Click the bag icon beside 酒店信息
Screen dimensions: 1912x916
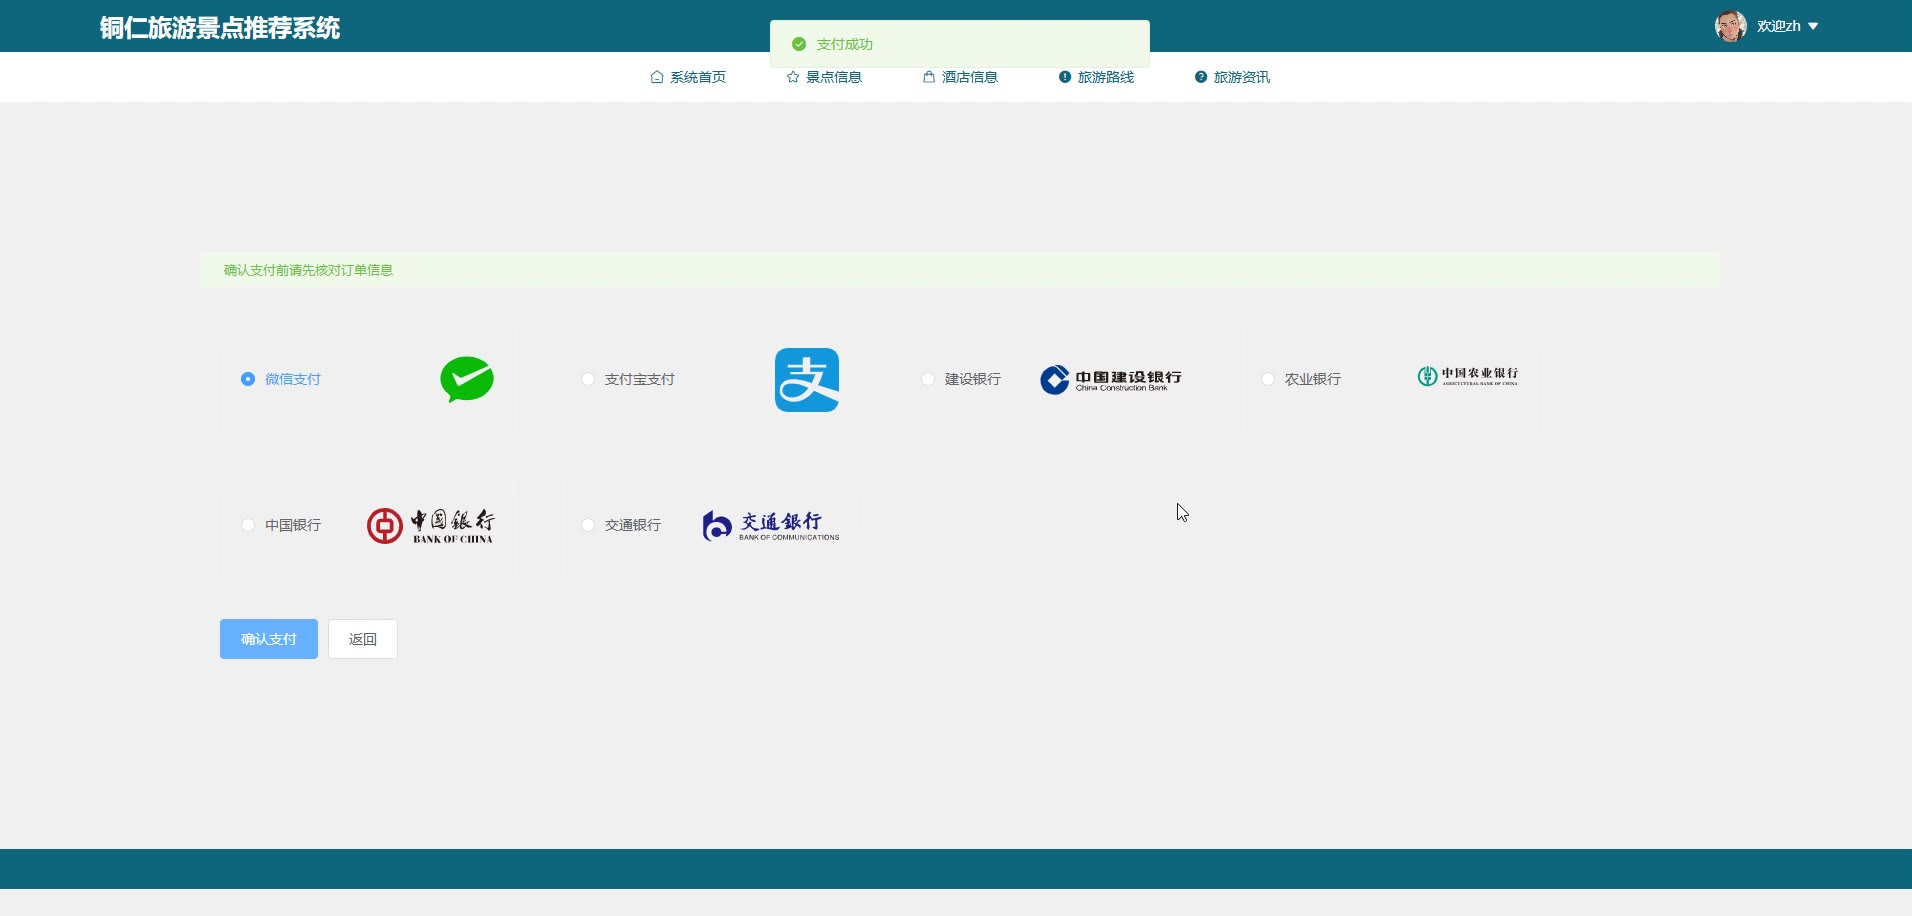coord(929,77)
